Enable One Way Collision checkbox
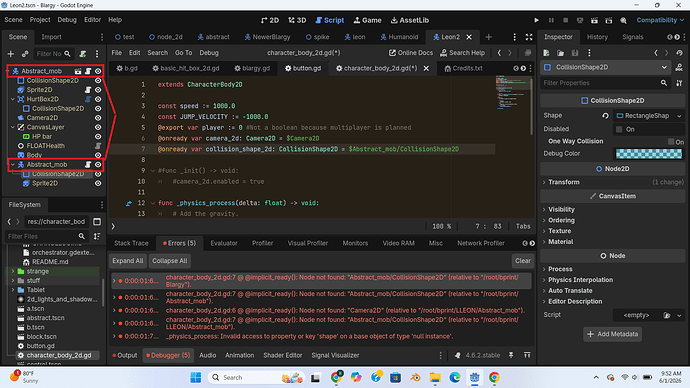 (671, 142)
